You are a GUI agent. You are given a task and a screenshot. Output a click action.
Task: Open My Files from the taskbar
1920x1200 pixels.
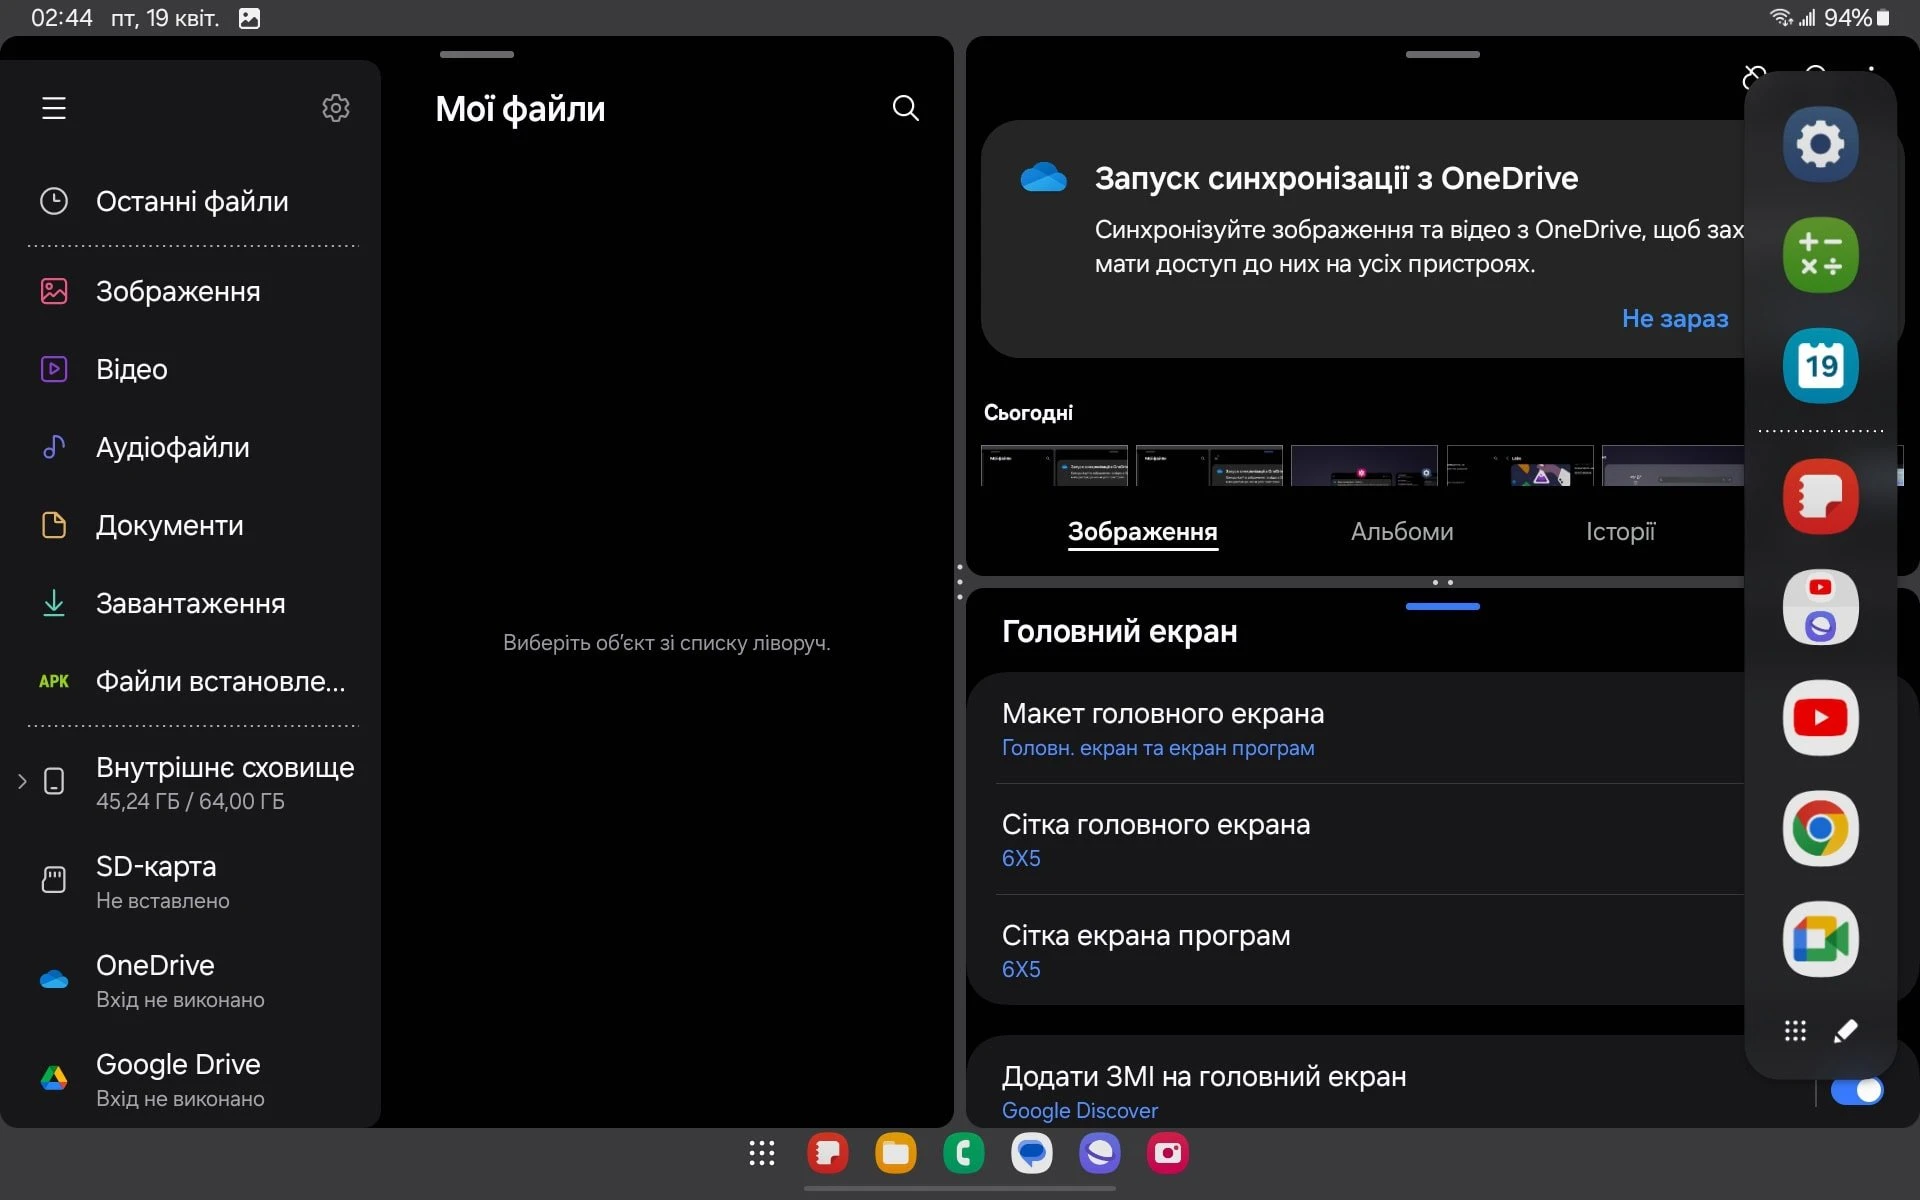coord(896,1153)
